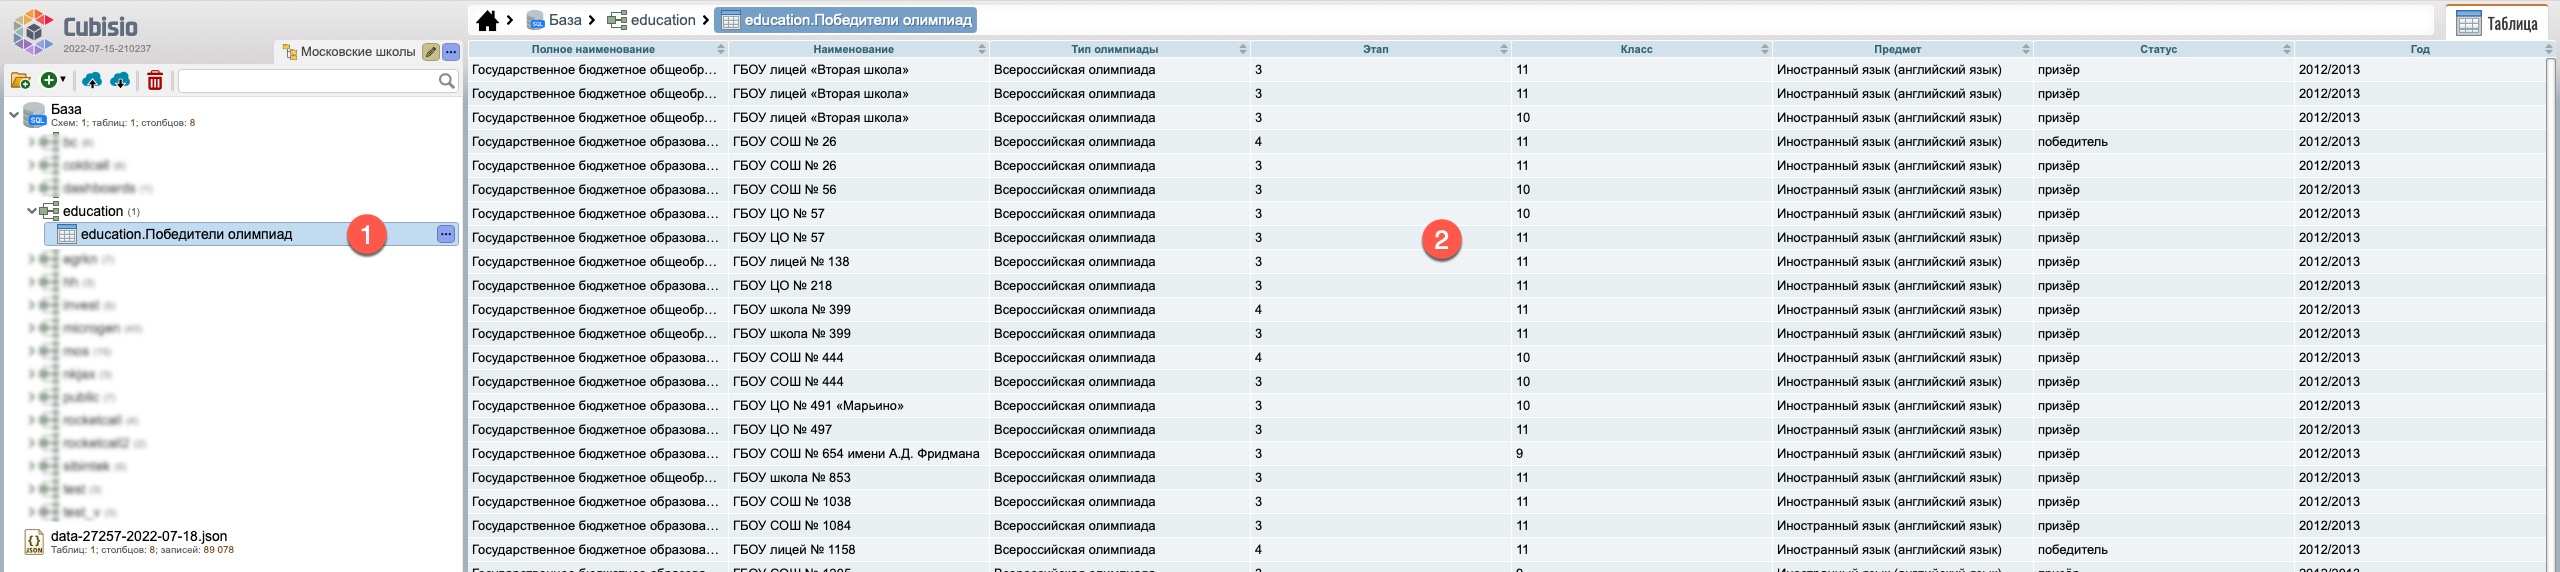Viewport: 2560px width, 572px height.
Task: Toggle sort on the Статус column
Action: [x=2286, y=49]
